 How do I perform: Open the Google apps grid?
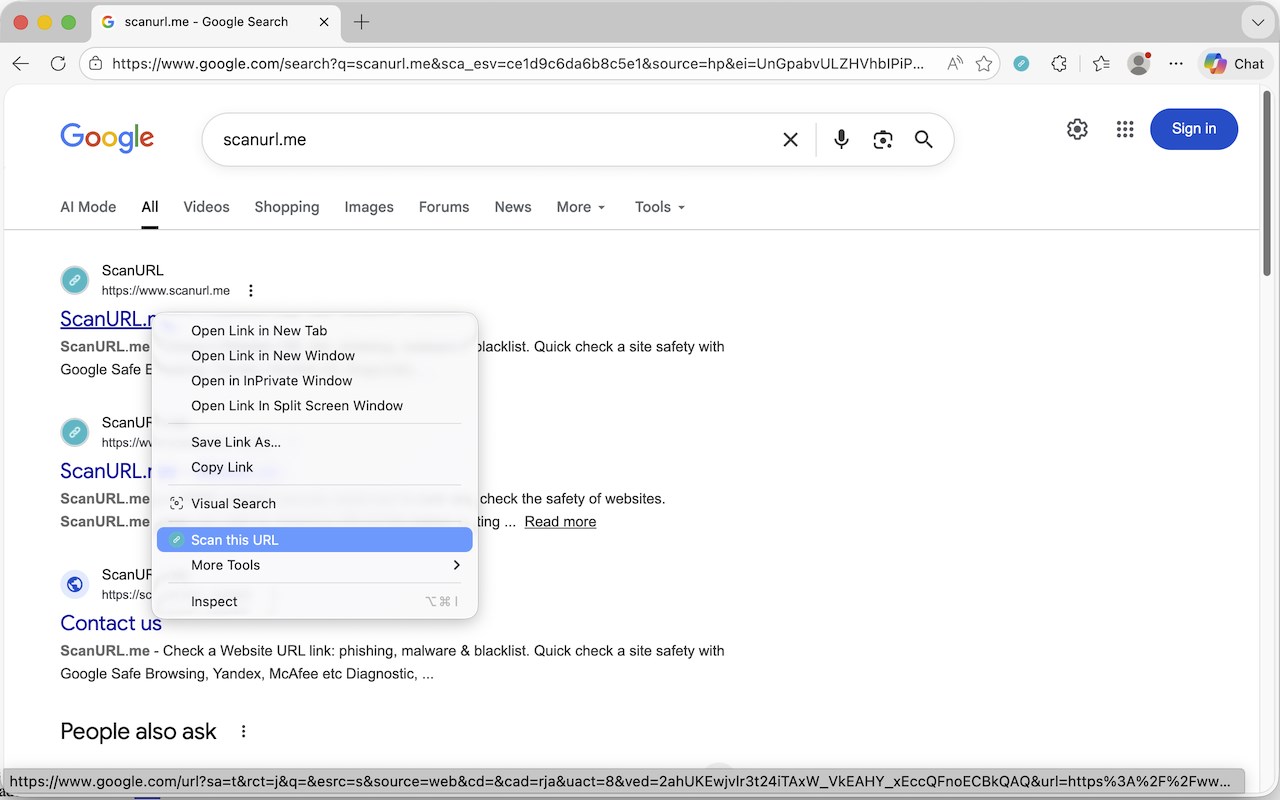point(1125,129)
